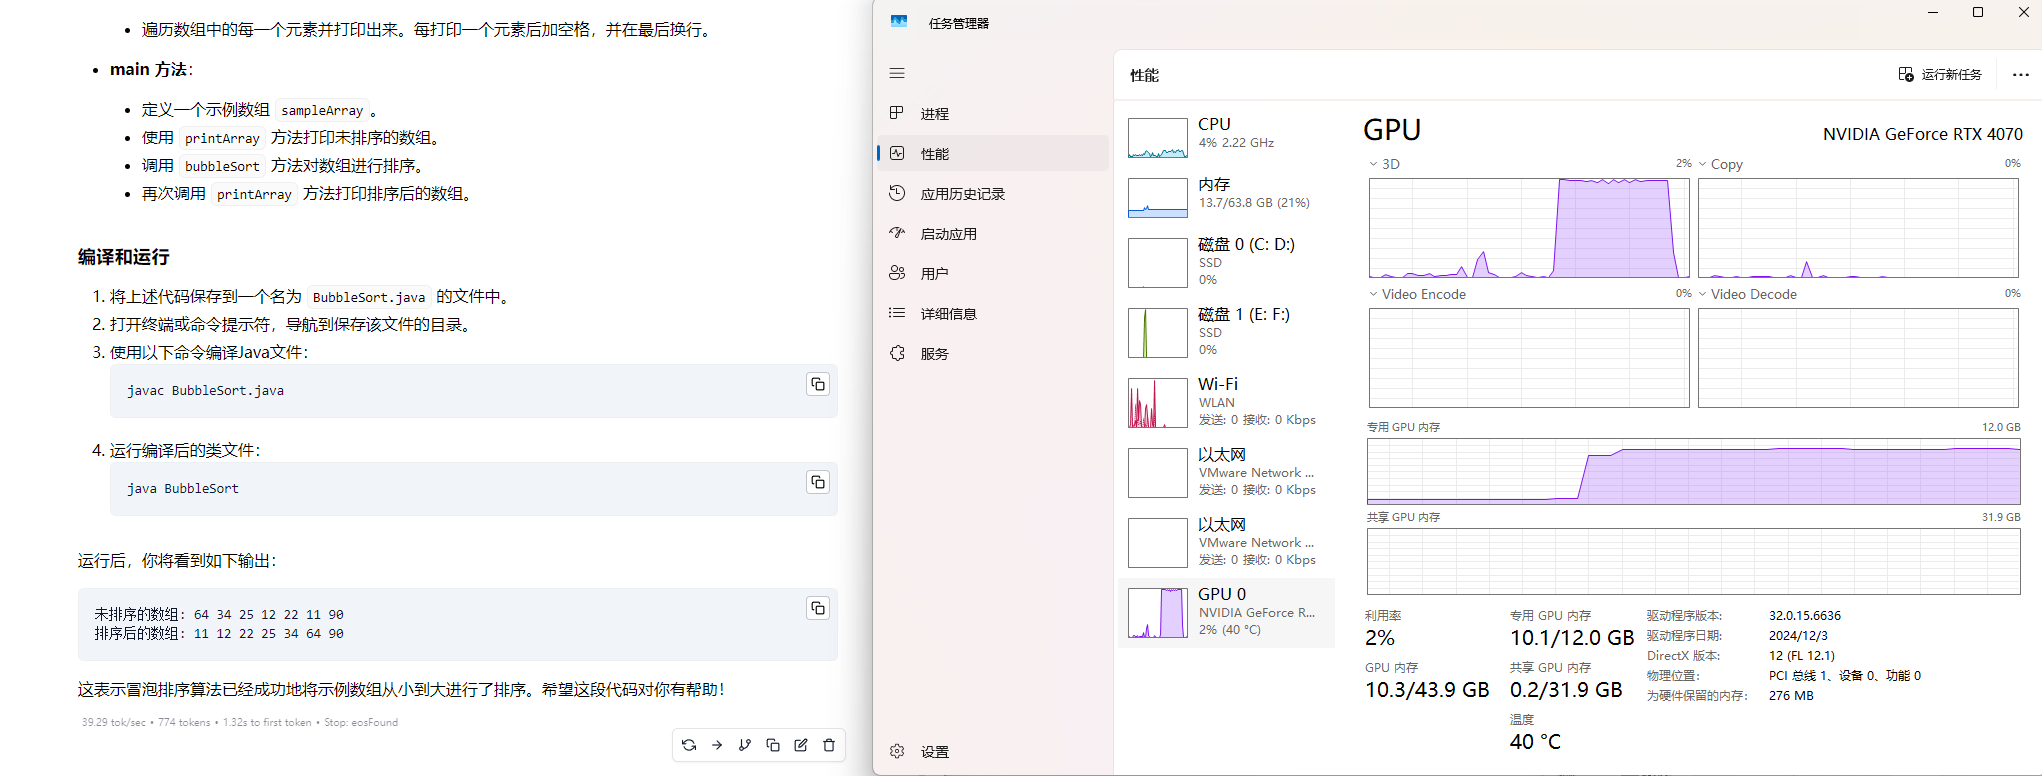Toggle the Task Manager hamburger navigation menu
This screenshot has width=2042, height=776.
click(897, 73)
